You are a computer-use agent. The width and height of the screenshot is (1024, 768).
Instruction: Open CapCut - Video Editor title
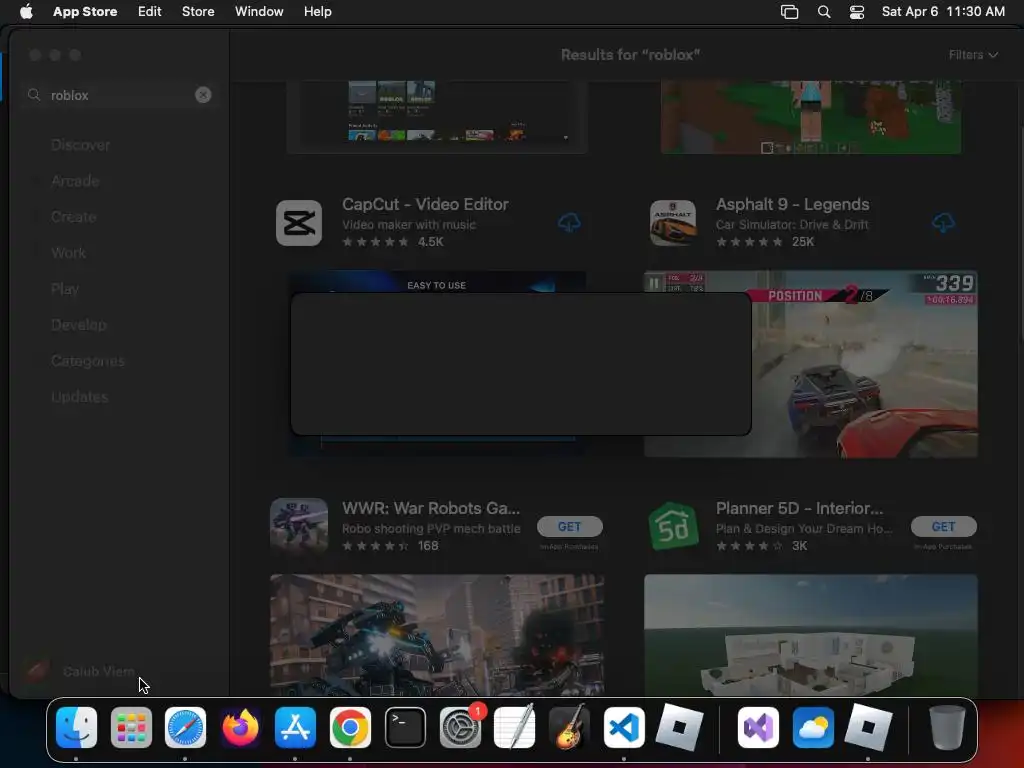pos(425,204)
